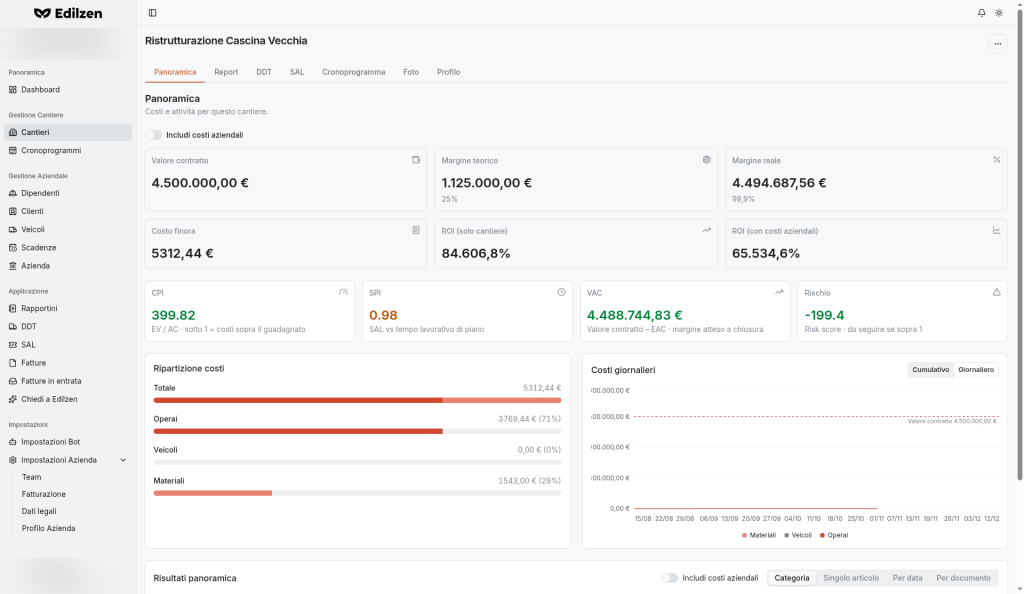The image size is (1024, 594).
Task: Click the Azienda building icon
Action: (x=13, y=266)
